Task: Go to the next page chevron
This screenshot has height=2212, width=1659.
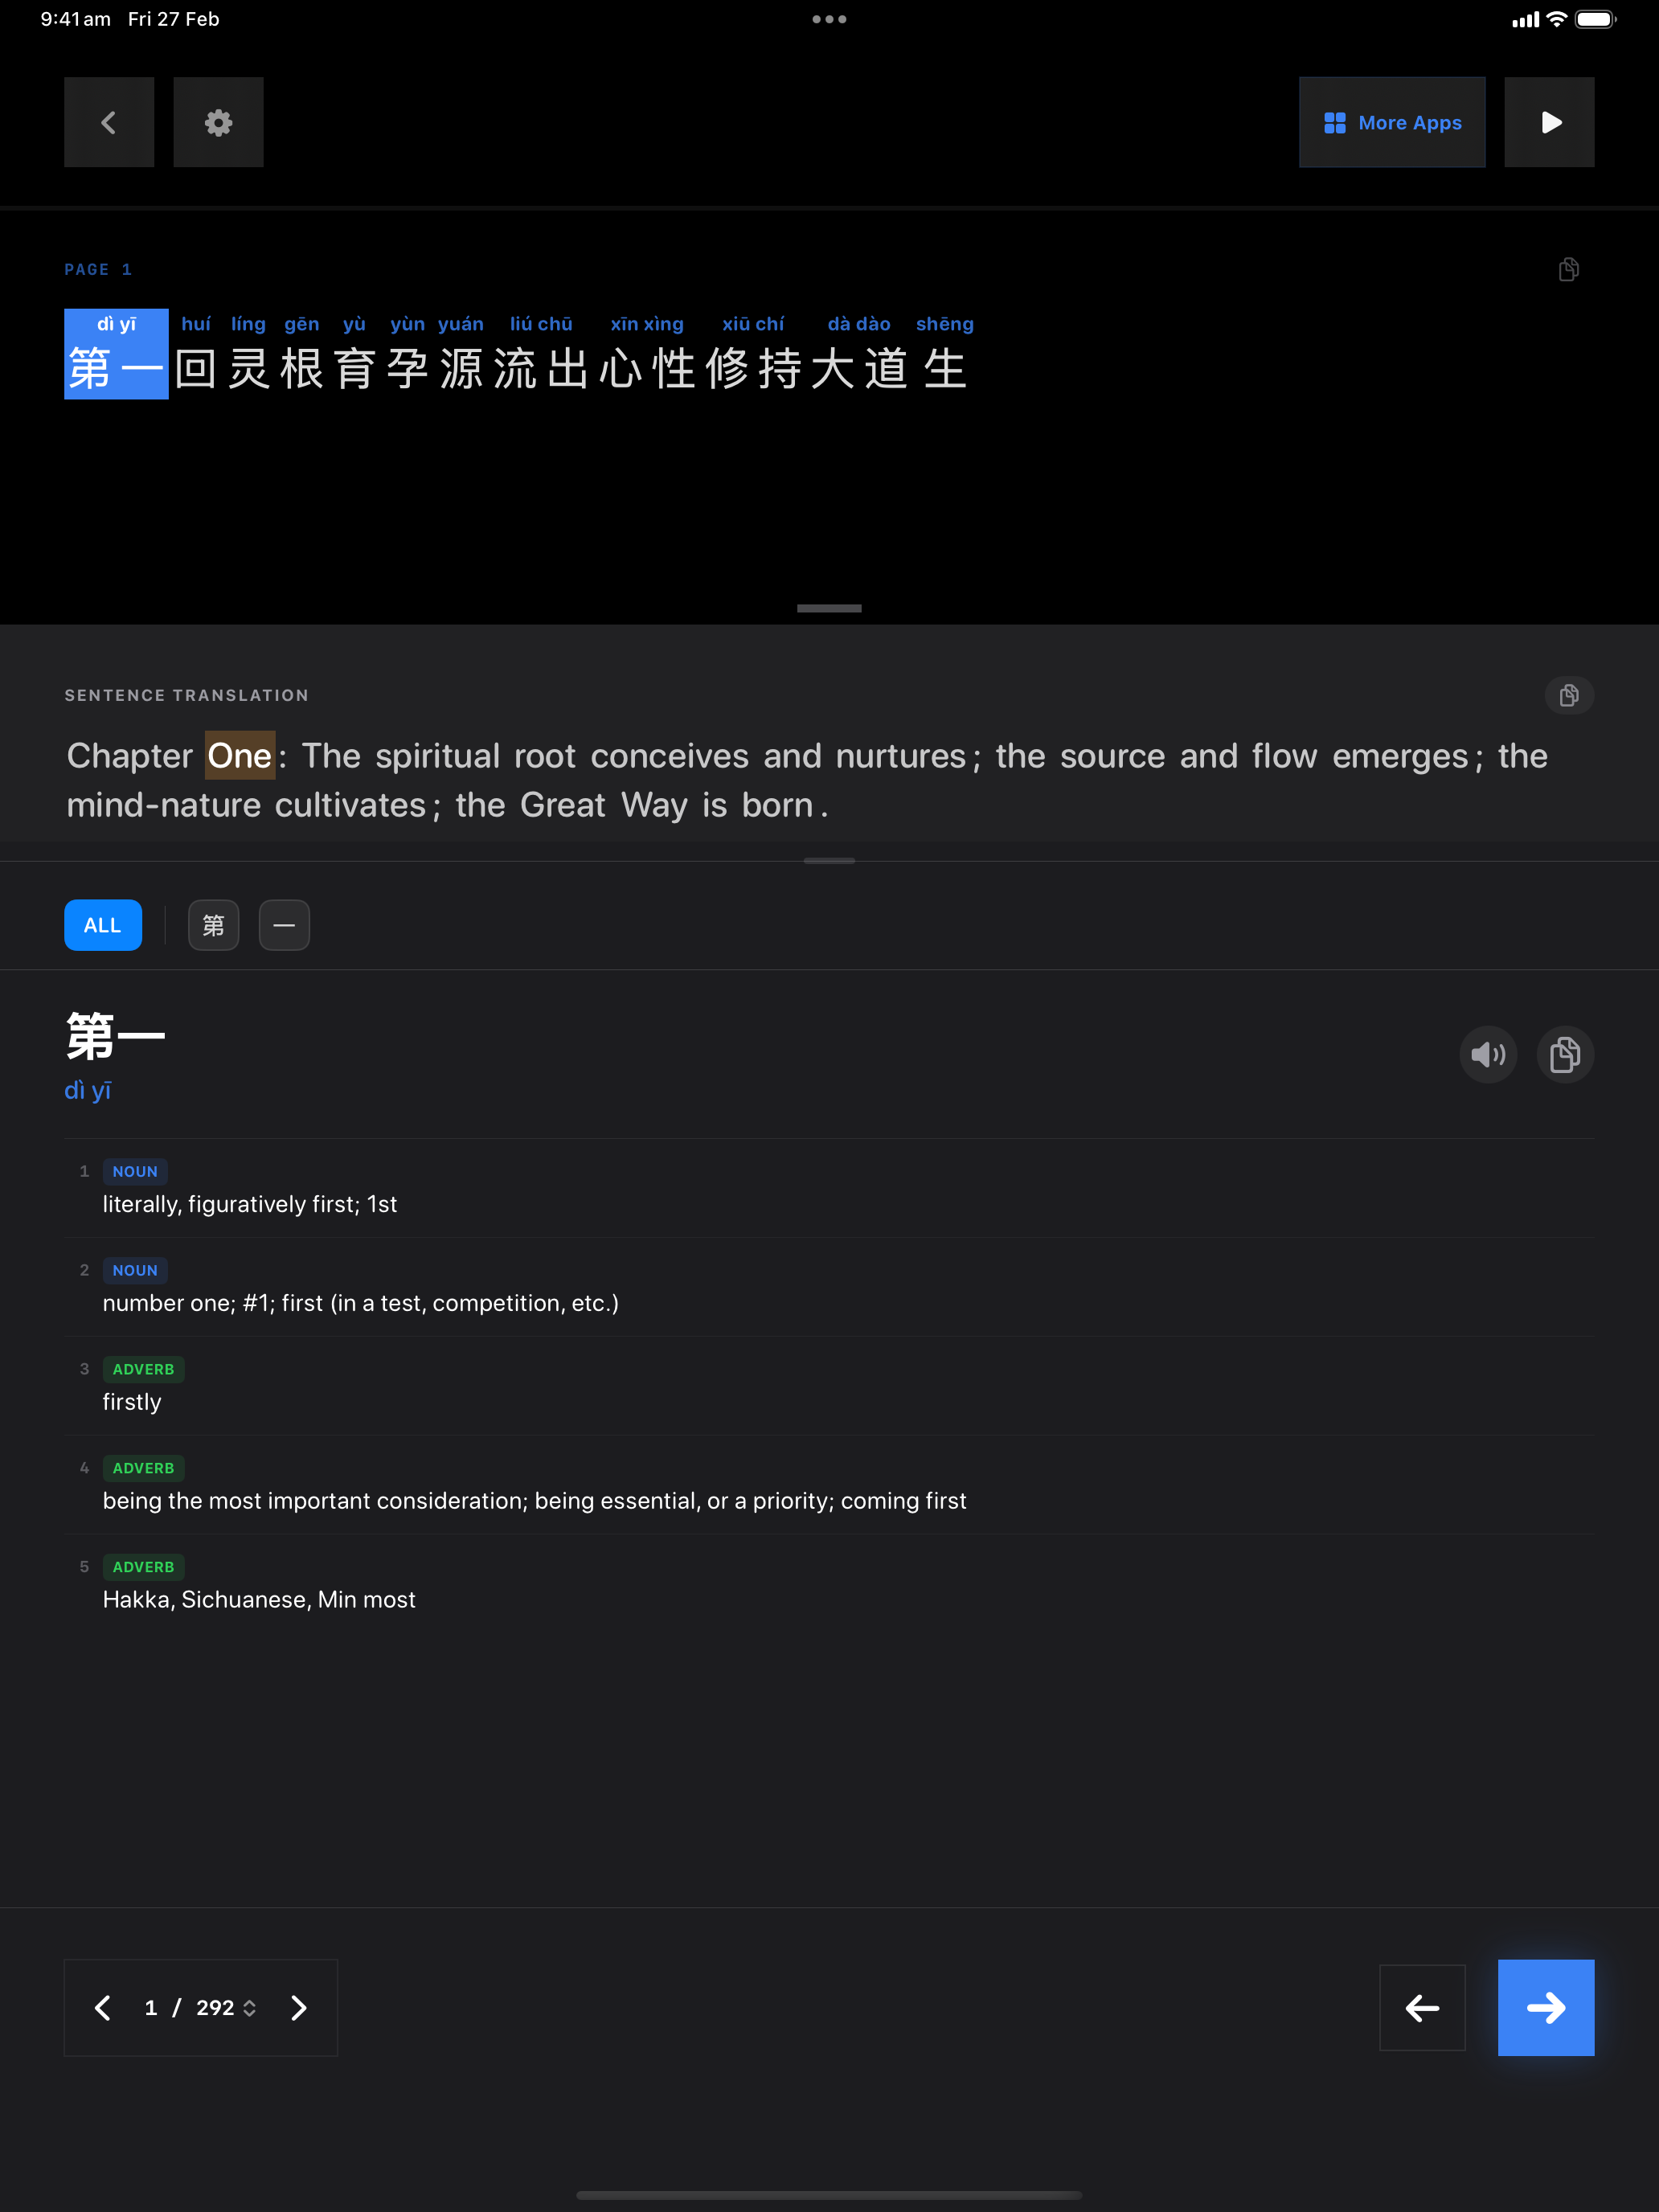Action: [298, 2008]
